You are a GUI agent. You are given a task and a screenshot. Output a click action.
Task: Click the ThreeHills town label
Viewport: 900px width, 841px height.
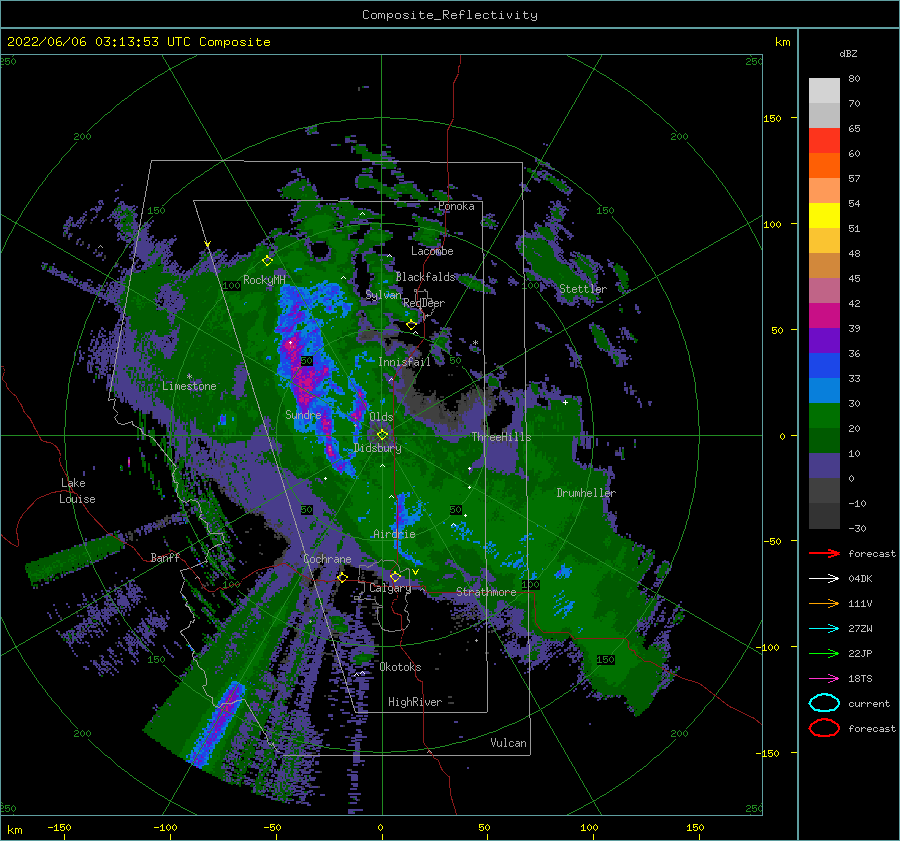(x=502, y=437)
